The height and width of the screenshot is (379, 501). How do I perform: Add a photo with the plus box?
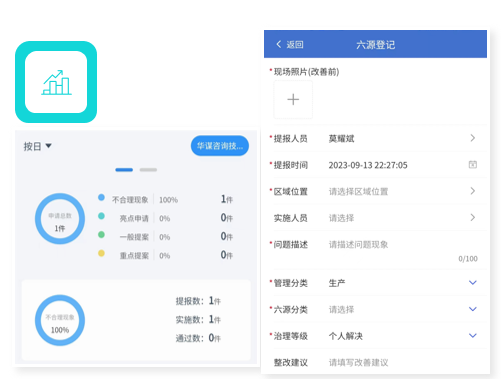pos(293,99)
